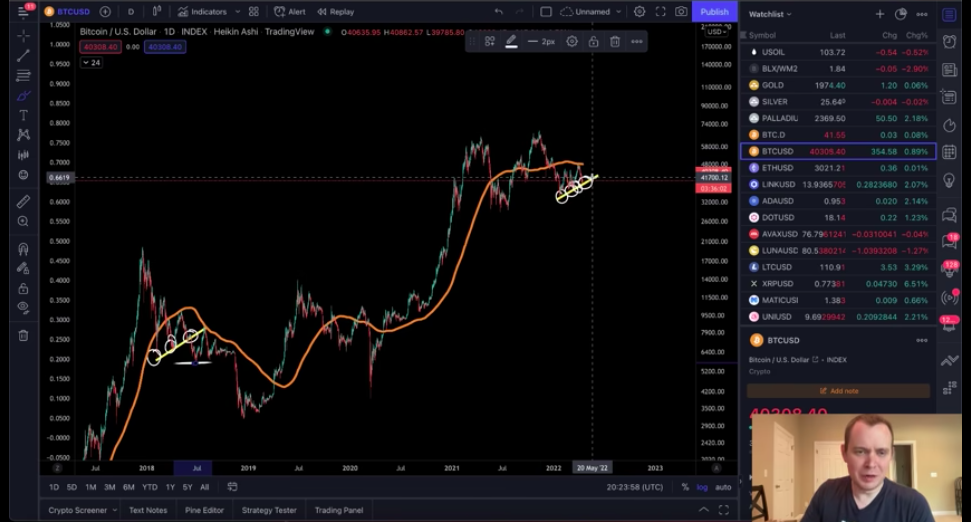Lock the selected drawing

pos(593,41)
